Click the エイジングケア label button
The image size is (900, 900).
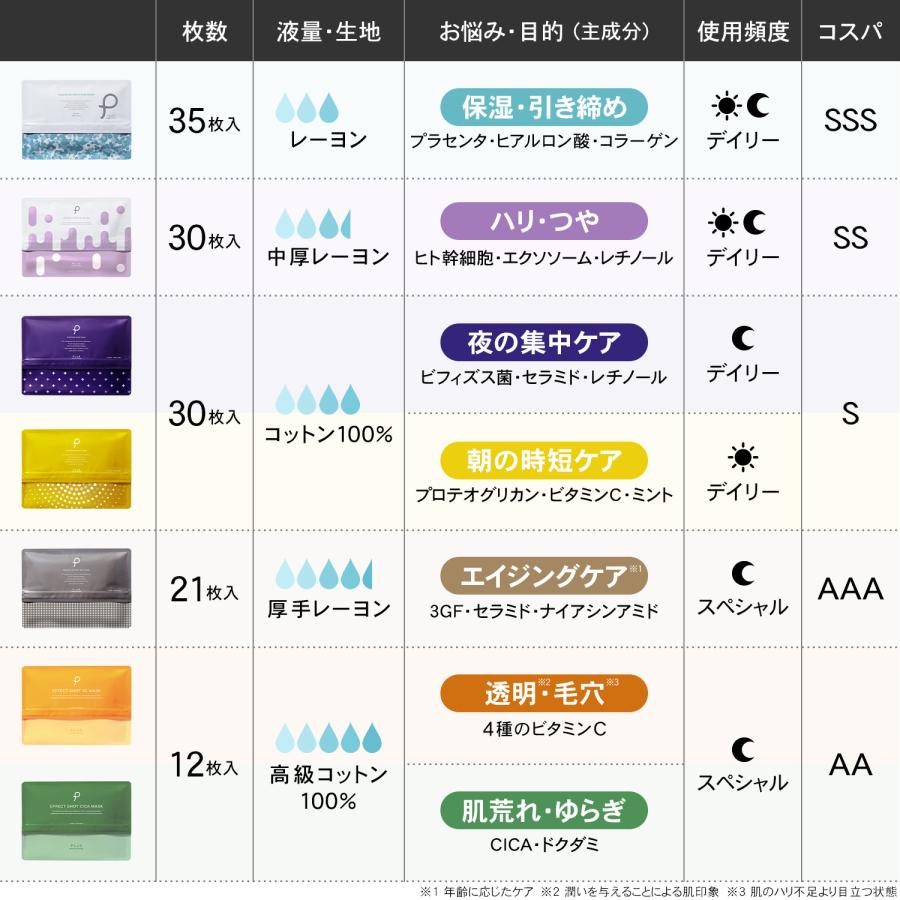pos(543,574)
